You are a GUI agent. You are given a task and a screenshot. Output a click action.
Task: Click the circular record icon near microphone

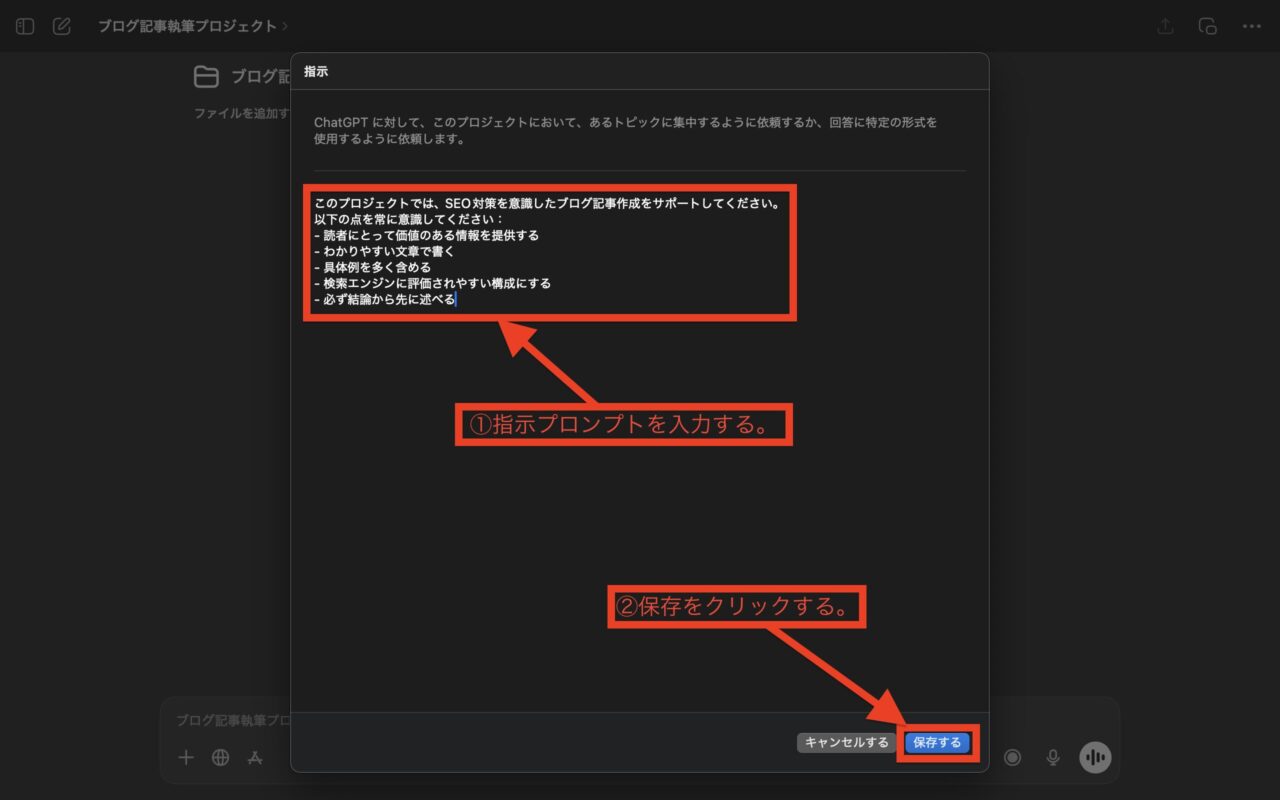1012,757
